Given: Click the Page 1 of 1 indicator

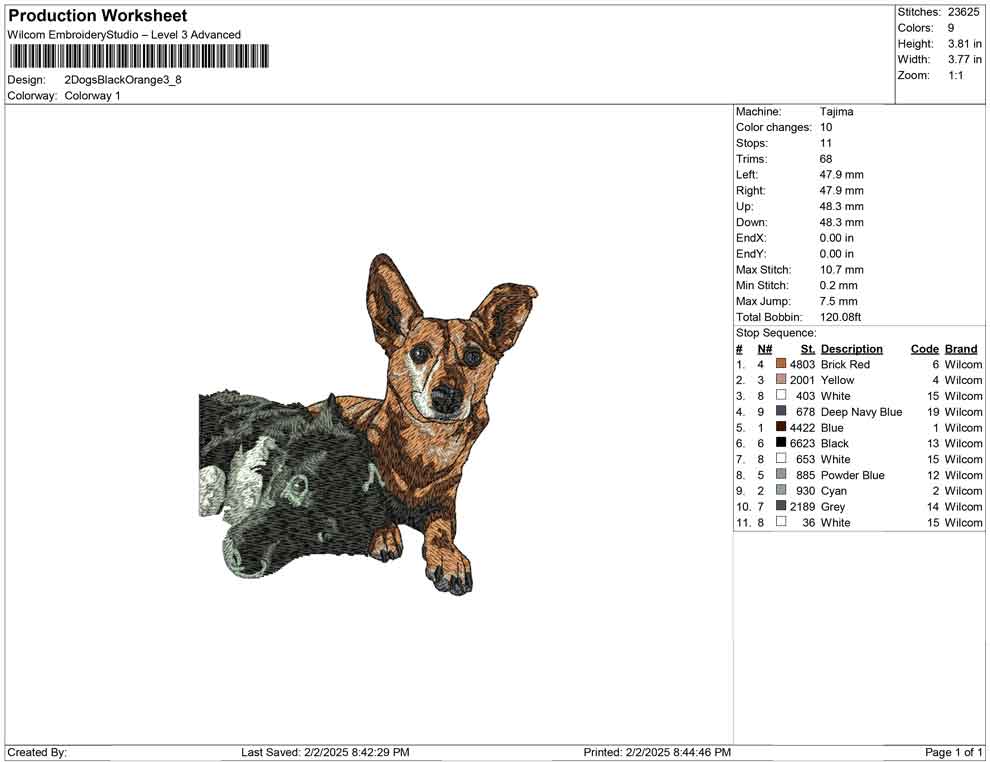Looking at the screenshot, I should (953, 752).
